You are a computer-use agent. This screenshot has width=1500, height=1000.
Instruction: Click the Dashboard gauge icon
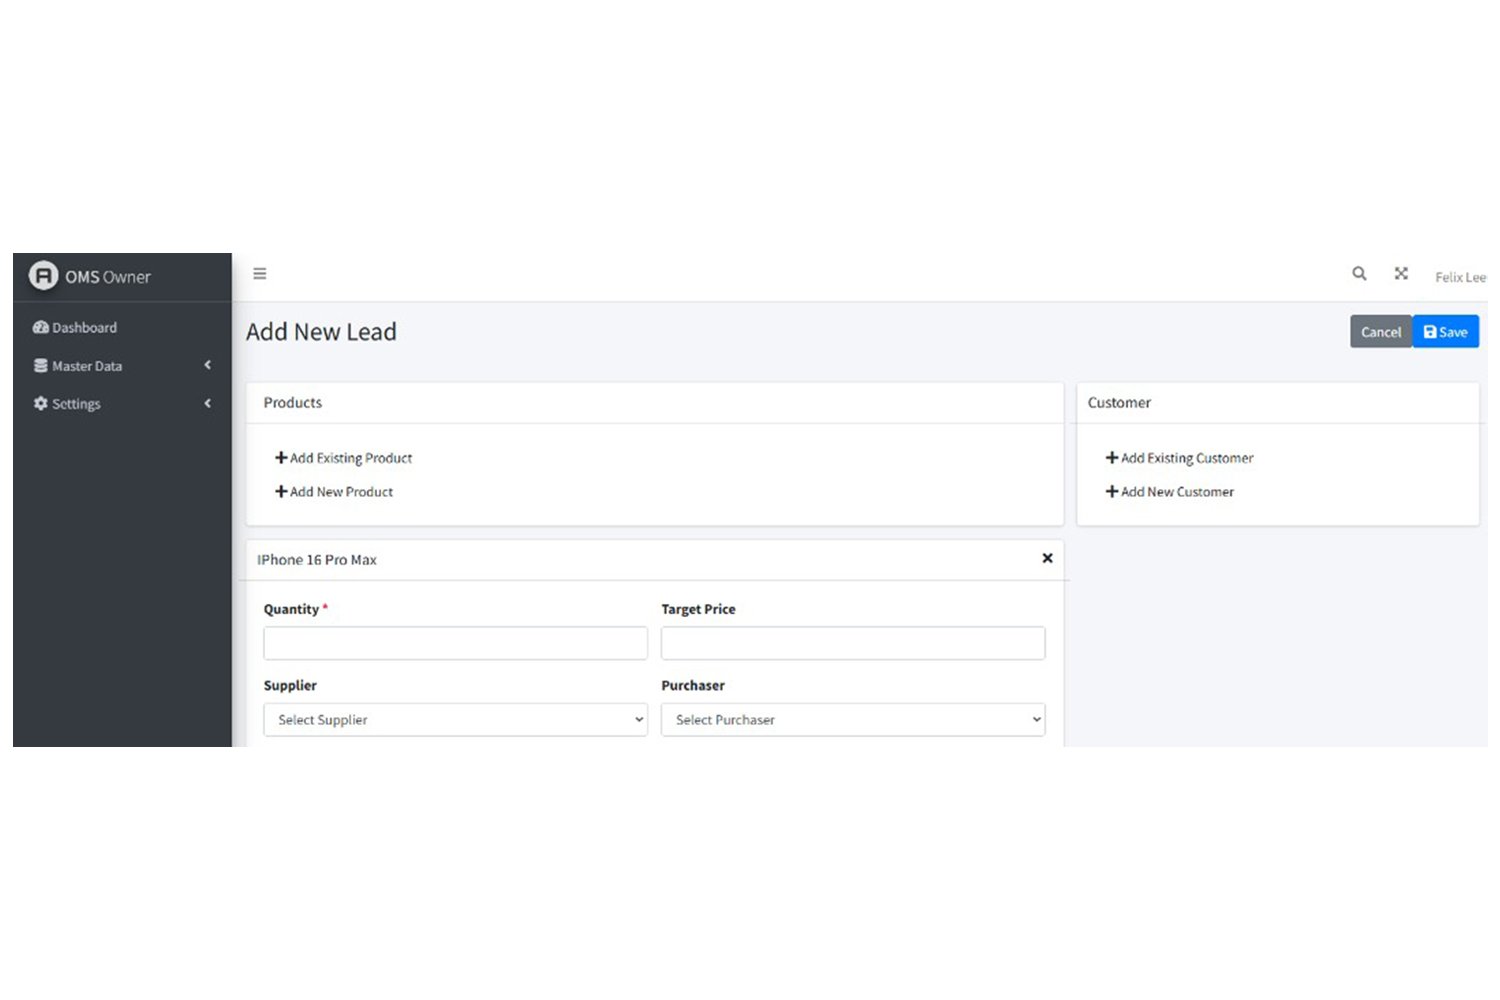click(x=40, y=328)
